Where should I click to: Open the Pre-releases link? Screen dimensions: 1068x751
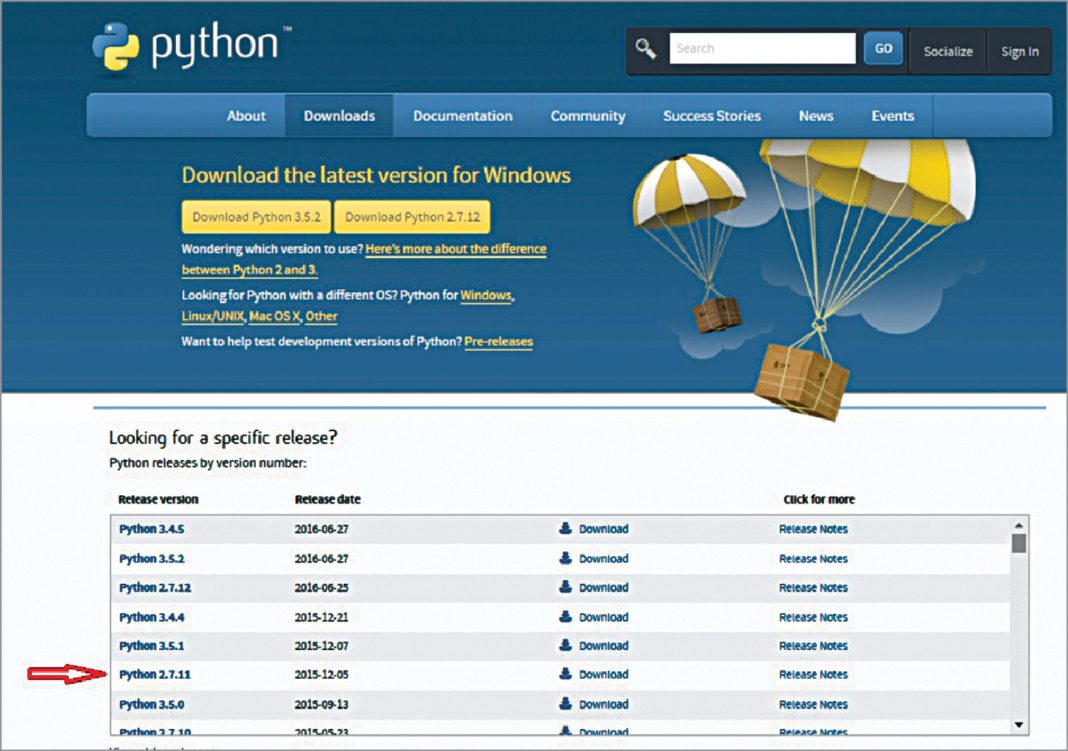tap(498, 342)
